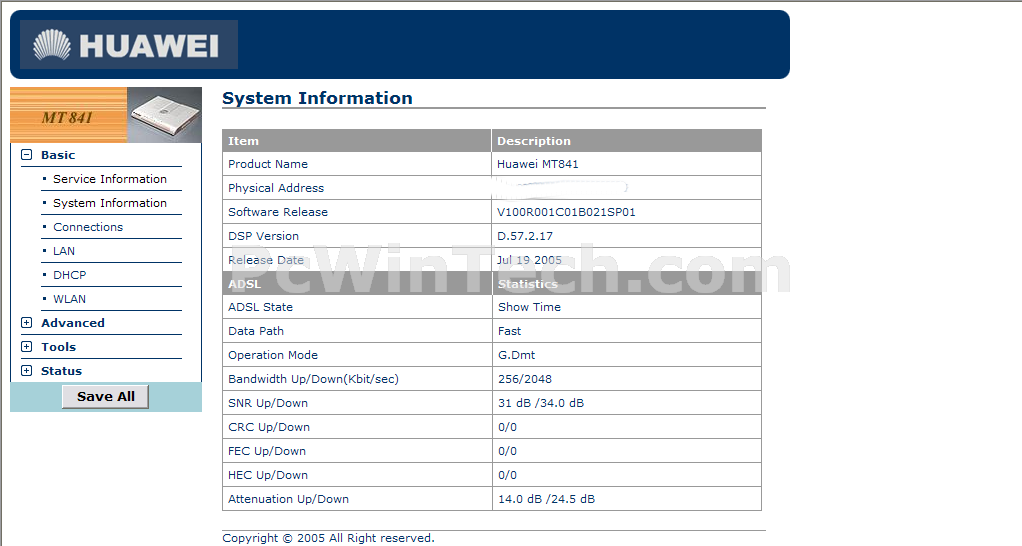Screen dimensions: 1022x546
Task: Open the LAN settings page
Action: click(x=64, y=251)
